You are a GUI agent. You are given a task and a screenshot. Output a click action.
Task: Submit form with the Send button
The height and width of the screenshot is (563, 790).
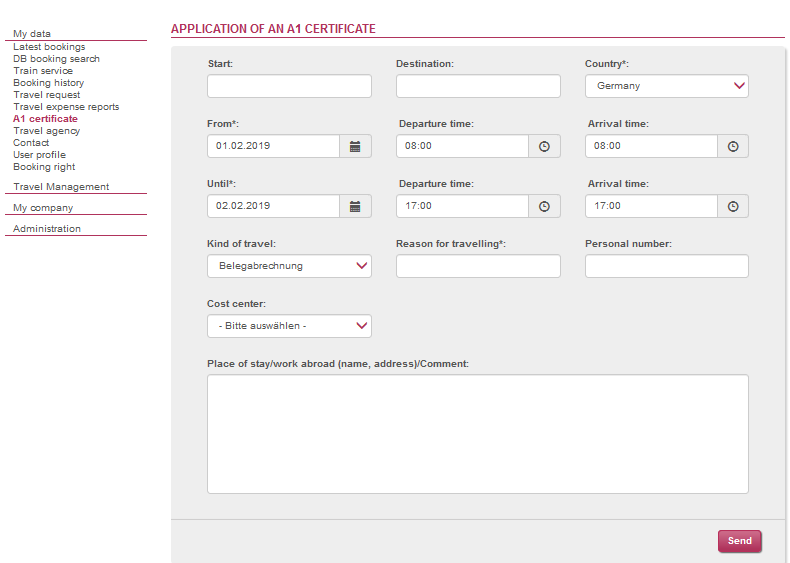pos(739,541)
